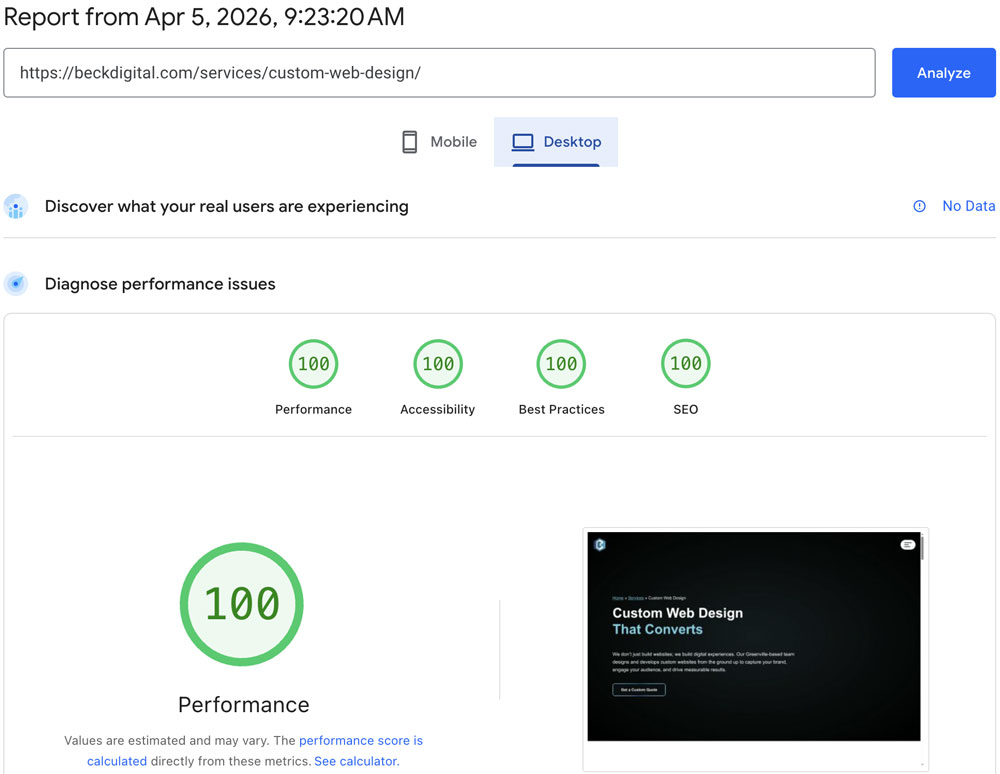Click inside the URL input field
1000x774 pixels.
click(440, 72)
